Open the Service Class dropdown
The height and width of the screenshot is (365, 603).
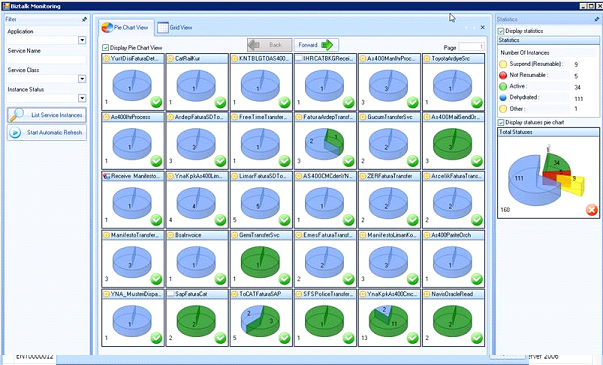(82, 79)
